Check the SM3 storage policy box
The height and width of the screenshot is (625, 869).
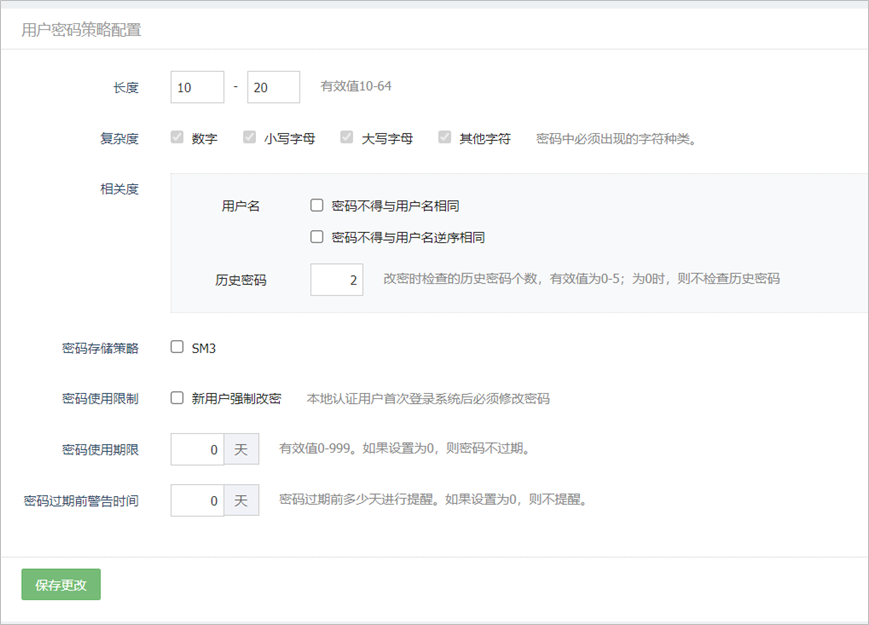click(177, 348)
